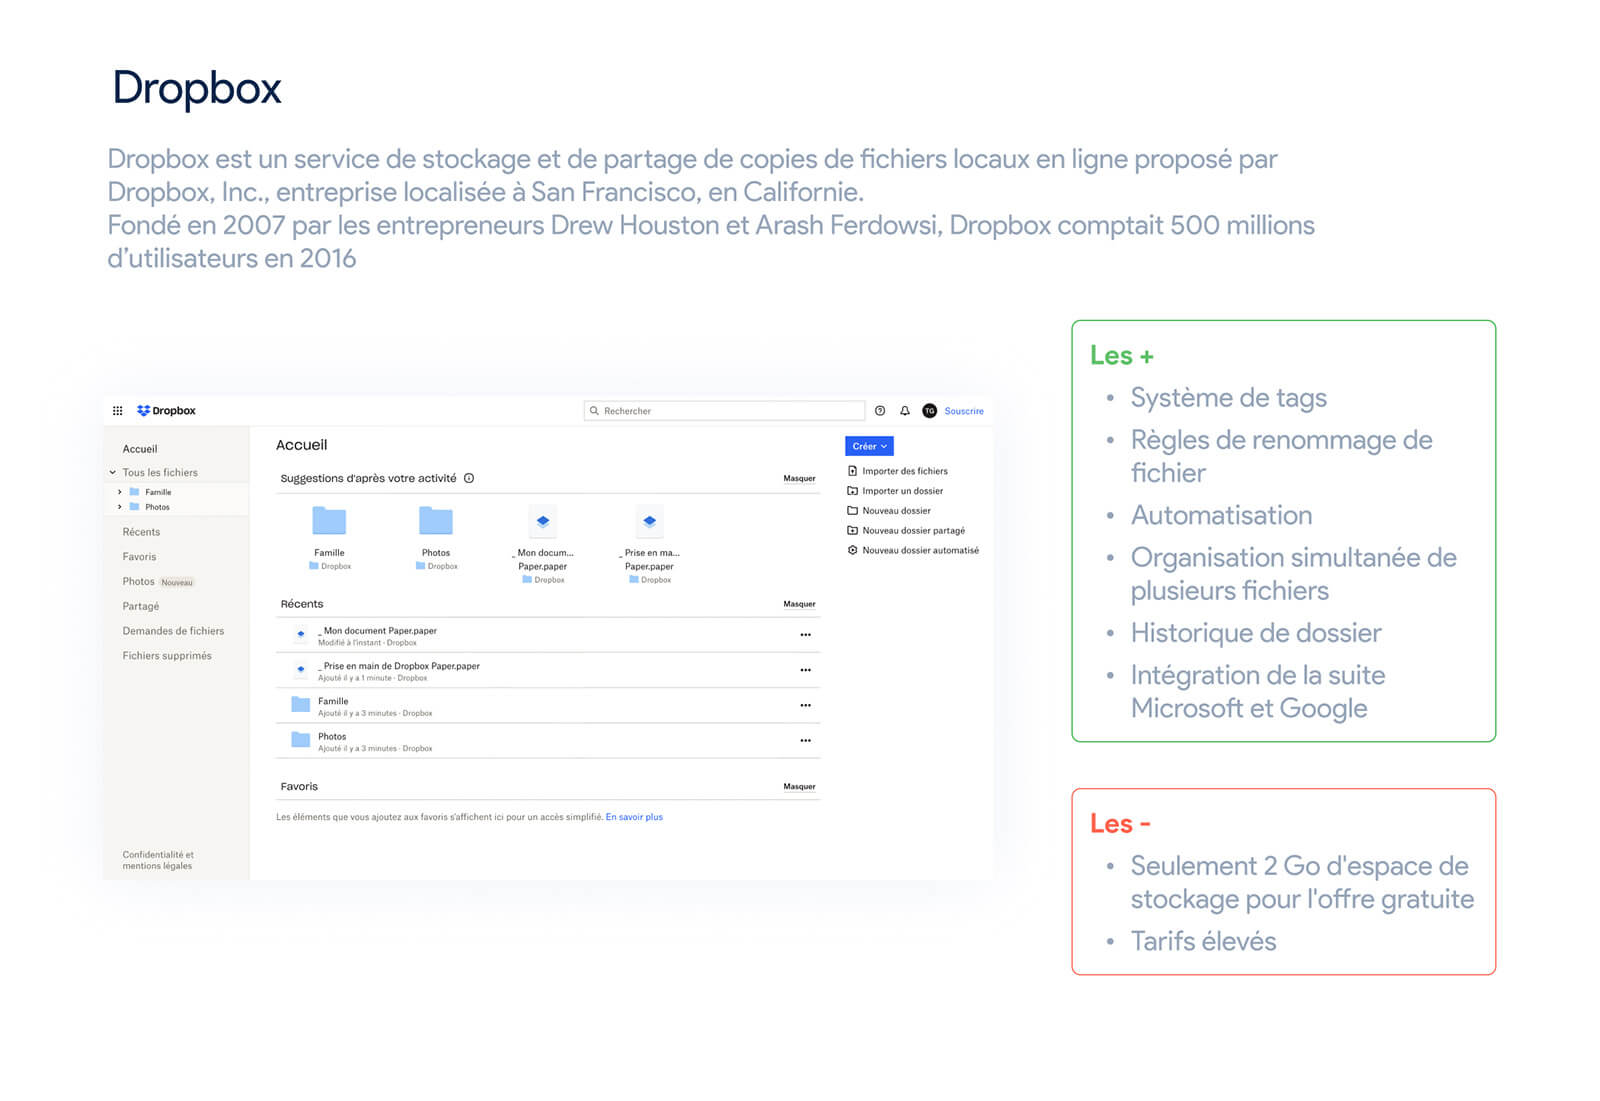Open Demandes de fichiers in sidebar
The height and width of the screenshot is (1101, 1600).
point(173,631)
